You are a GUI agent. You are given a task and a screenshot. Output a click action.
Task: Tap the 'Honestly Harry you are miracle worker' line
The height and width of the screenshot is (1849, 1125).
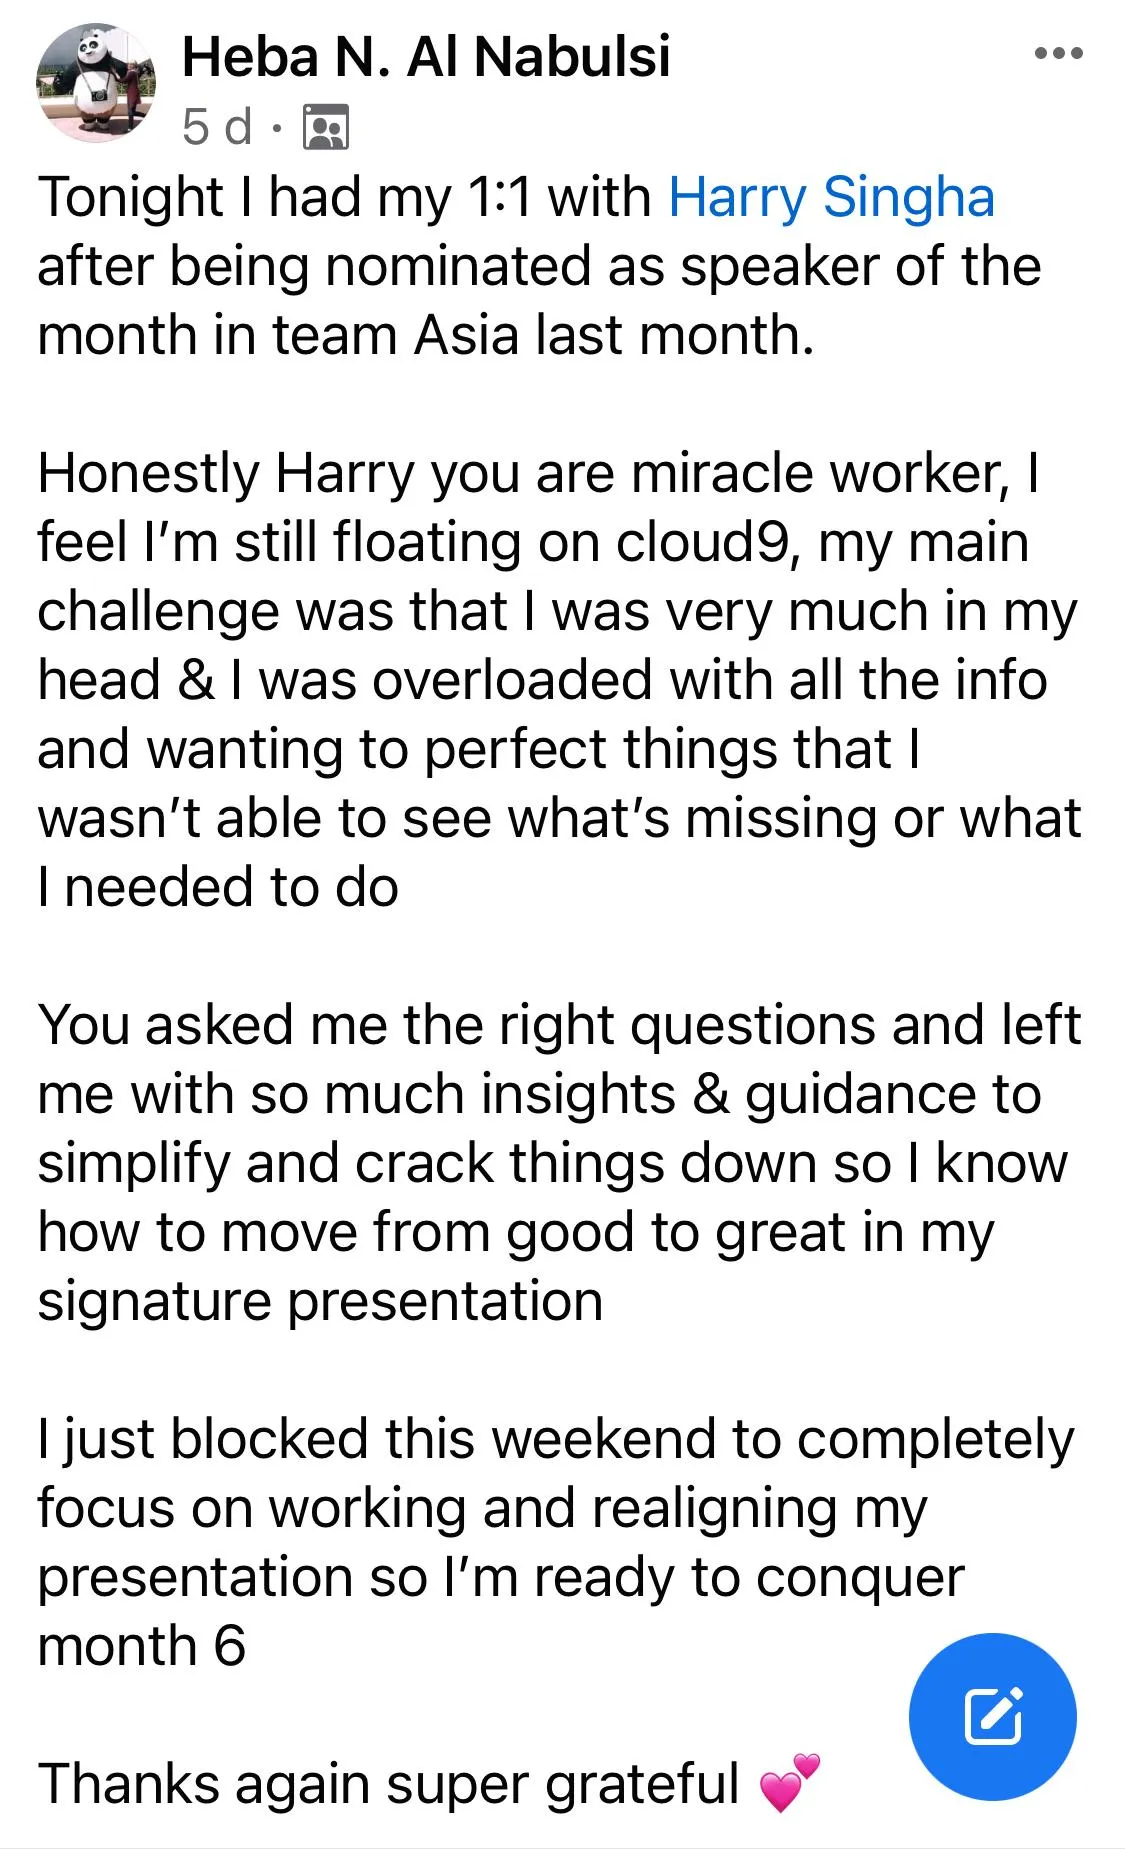(x=539, y=473)
